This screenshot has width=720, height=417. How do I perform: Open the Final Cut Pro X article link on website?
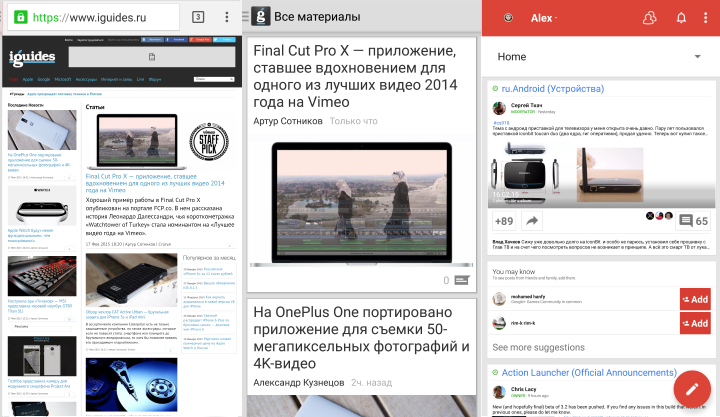click(155, 183)
